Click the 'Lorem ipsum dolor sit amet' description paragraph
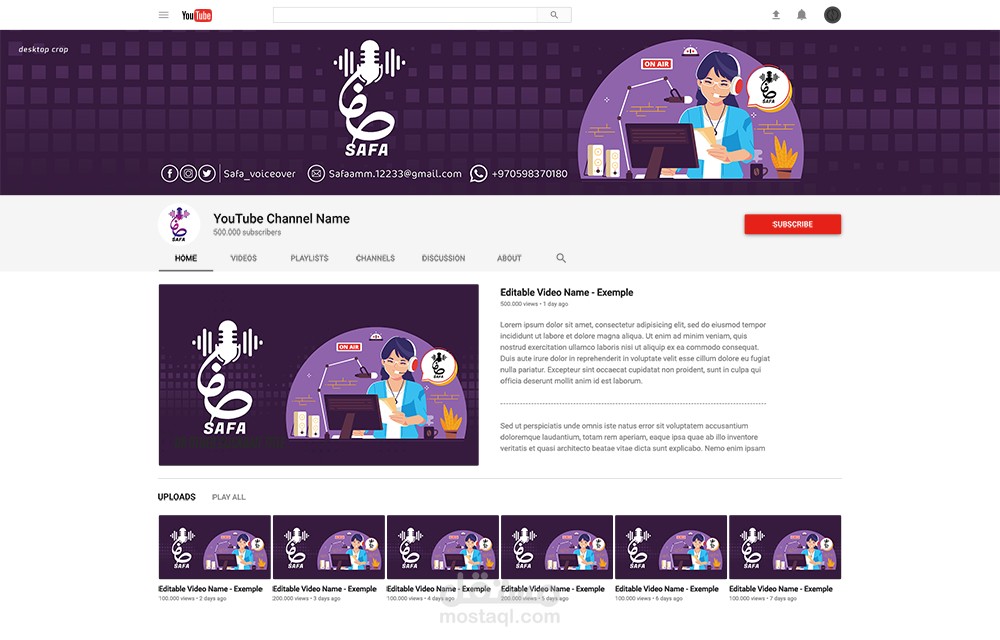Image resolution: width=1000 pixels, height=640 pixels. coord(635,353)
